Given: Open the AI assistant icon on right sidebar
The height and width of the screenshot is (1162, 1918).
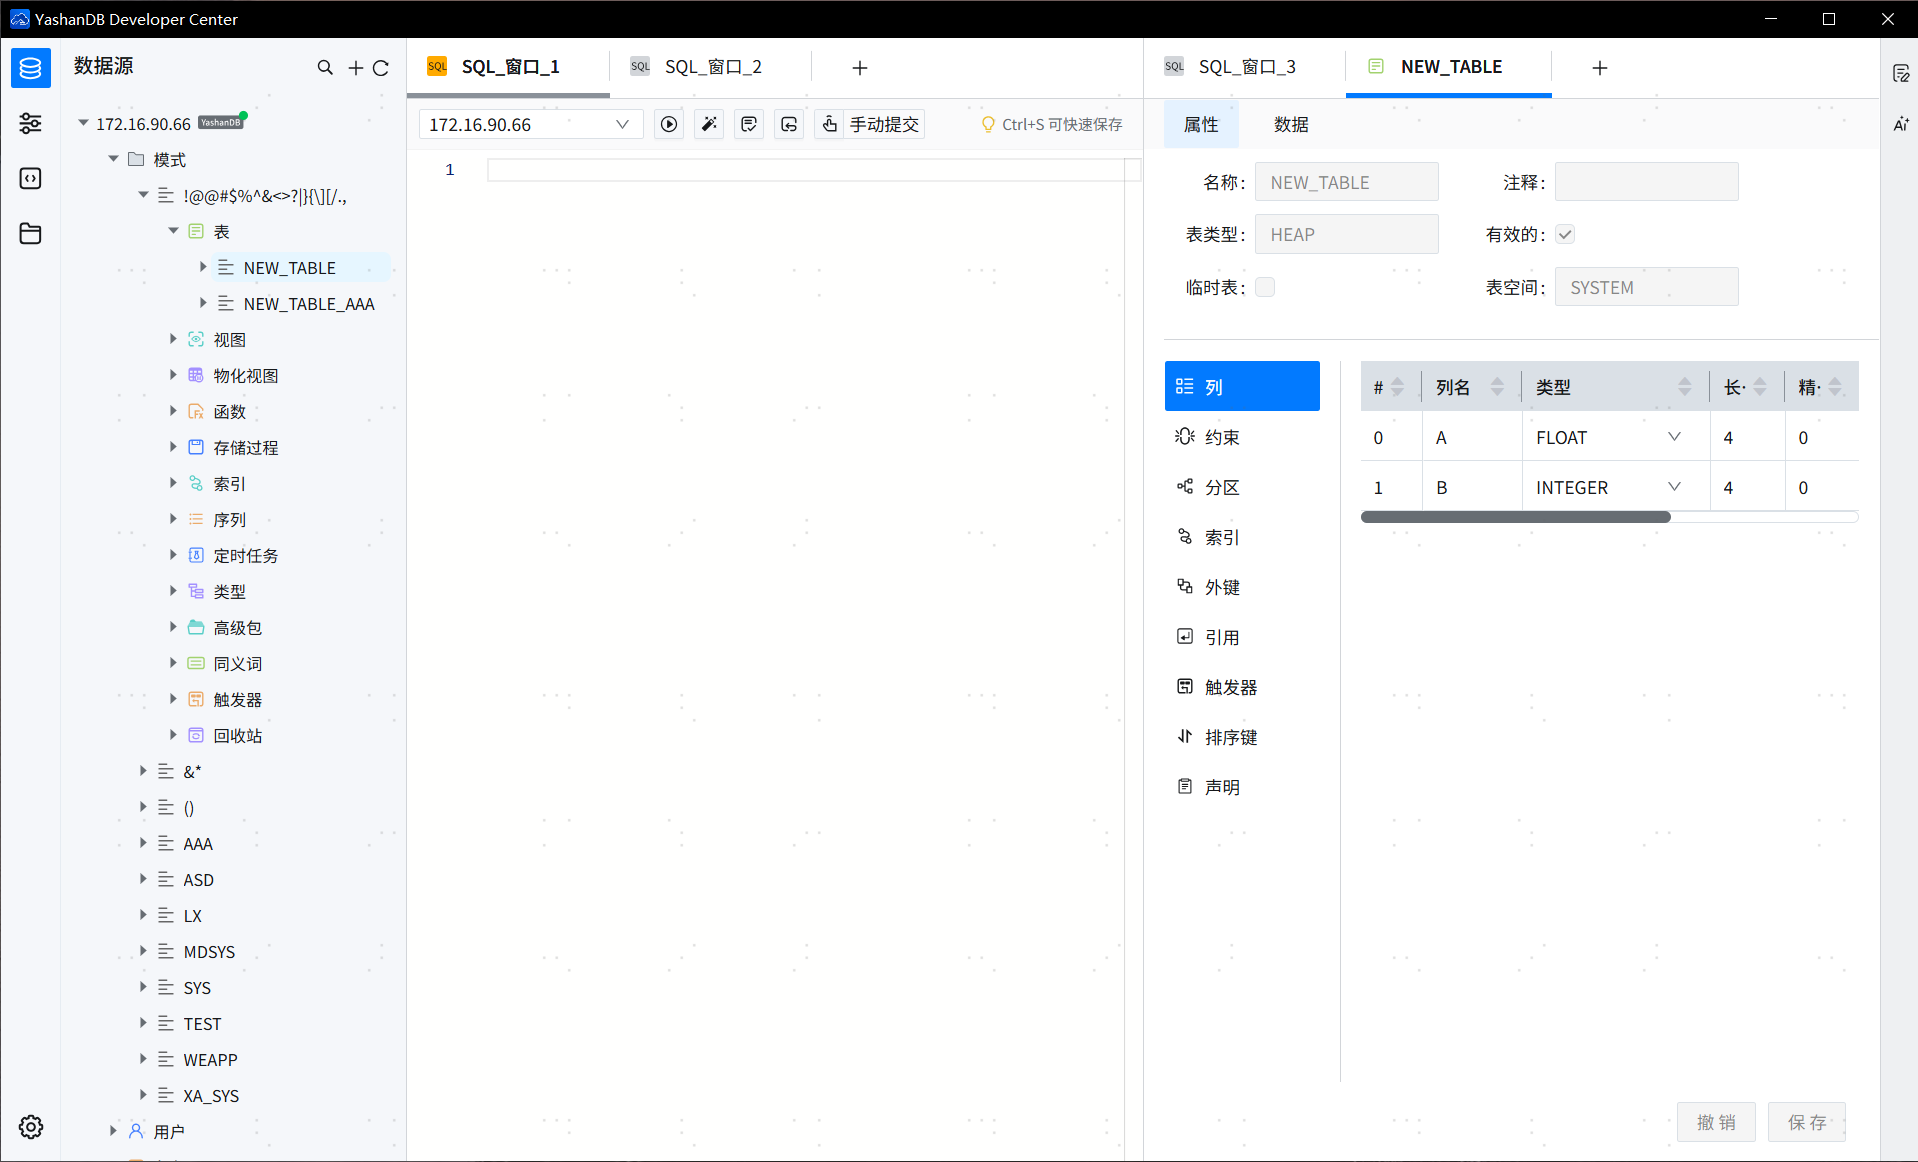Looking at the screenshot, I should click(x=1903, y=124).
